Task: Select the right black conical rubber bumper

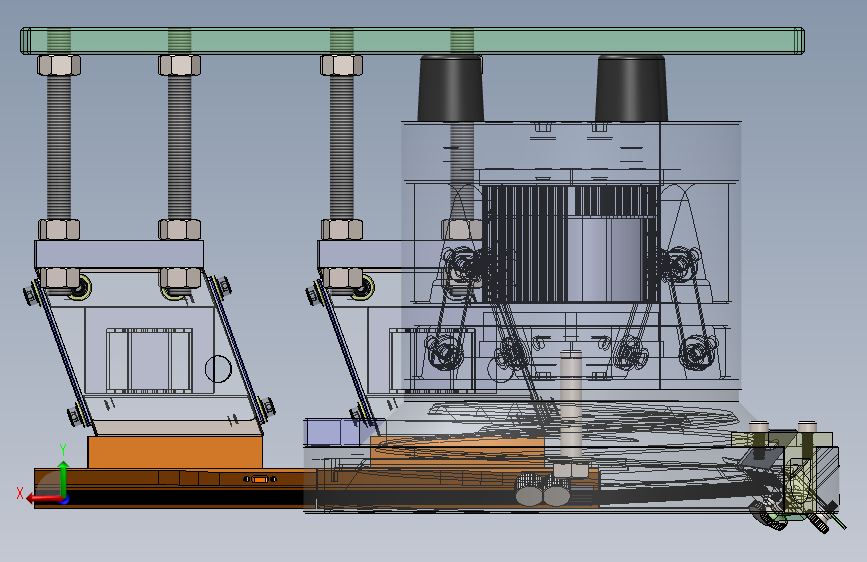Action: [x=631, y=88]
